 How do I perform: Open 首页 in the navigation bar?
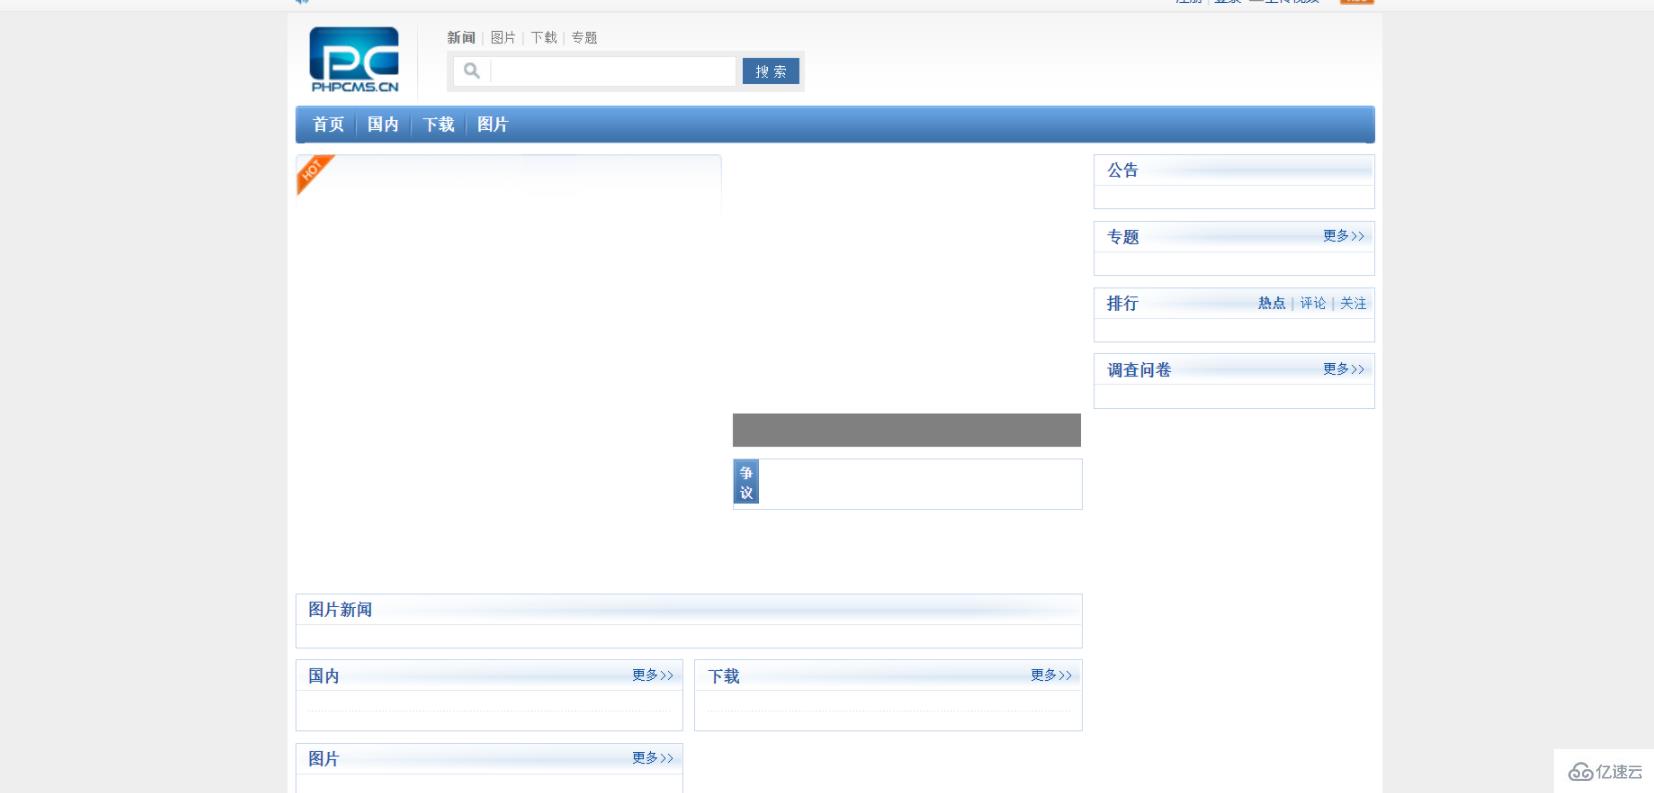click(328, 124)
